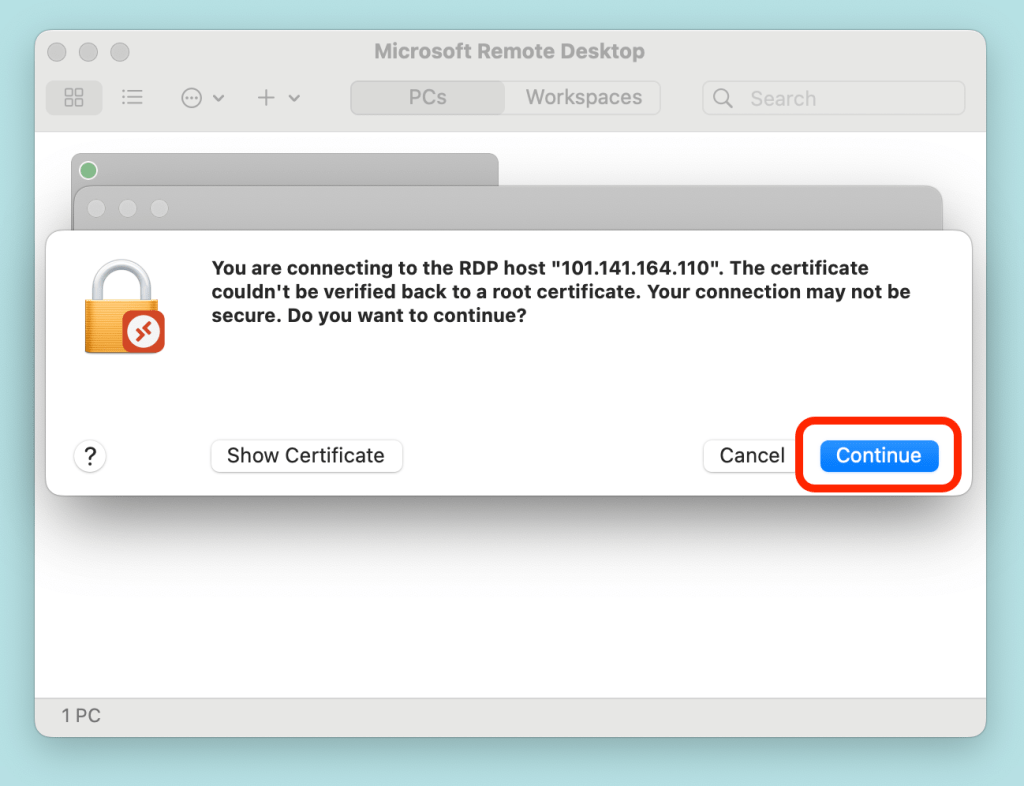This screenshot has height=786, width=1024.
Task: Continue connecting despite certificate warning
Action: coord(878,456)
